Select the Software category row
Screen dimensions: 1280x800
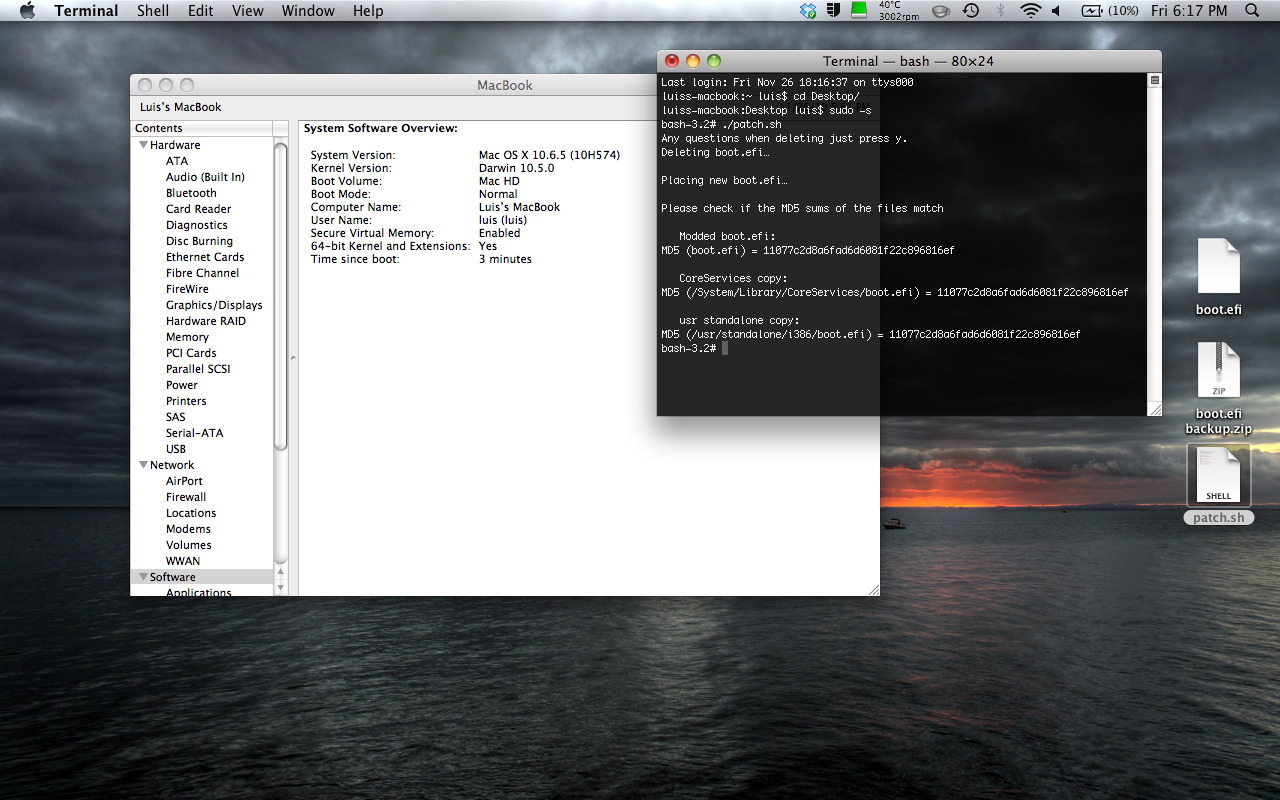point(202,577)
